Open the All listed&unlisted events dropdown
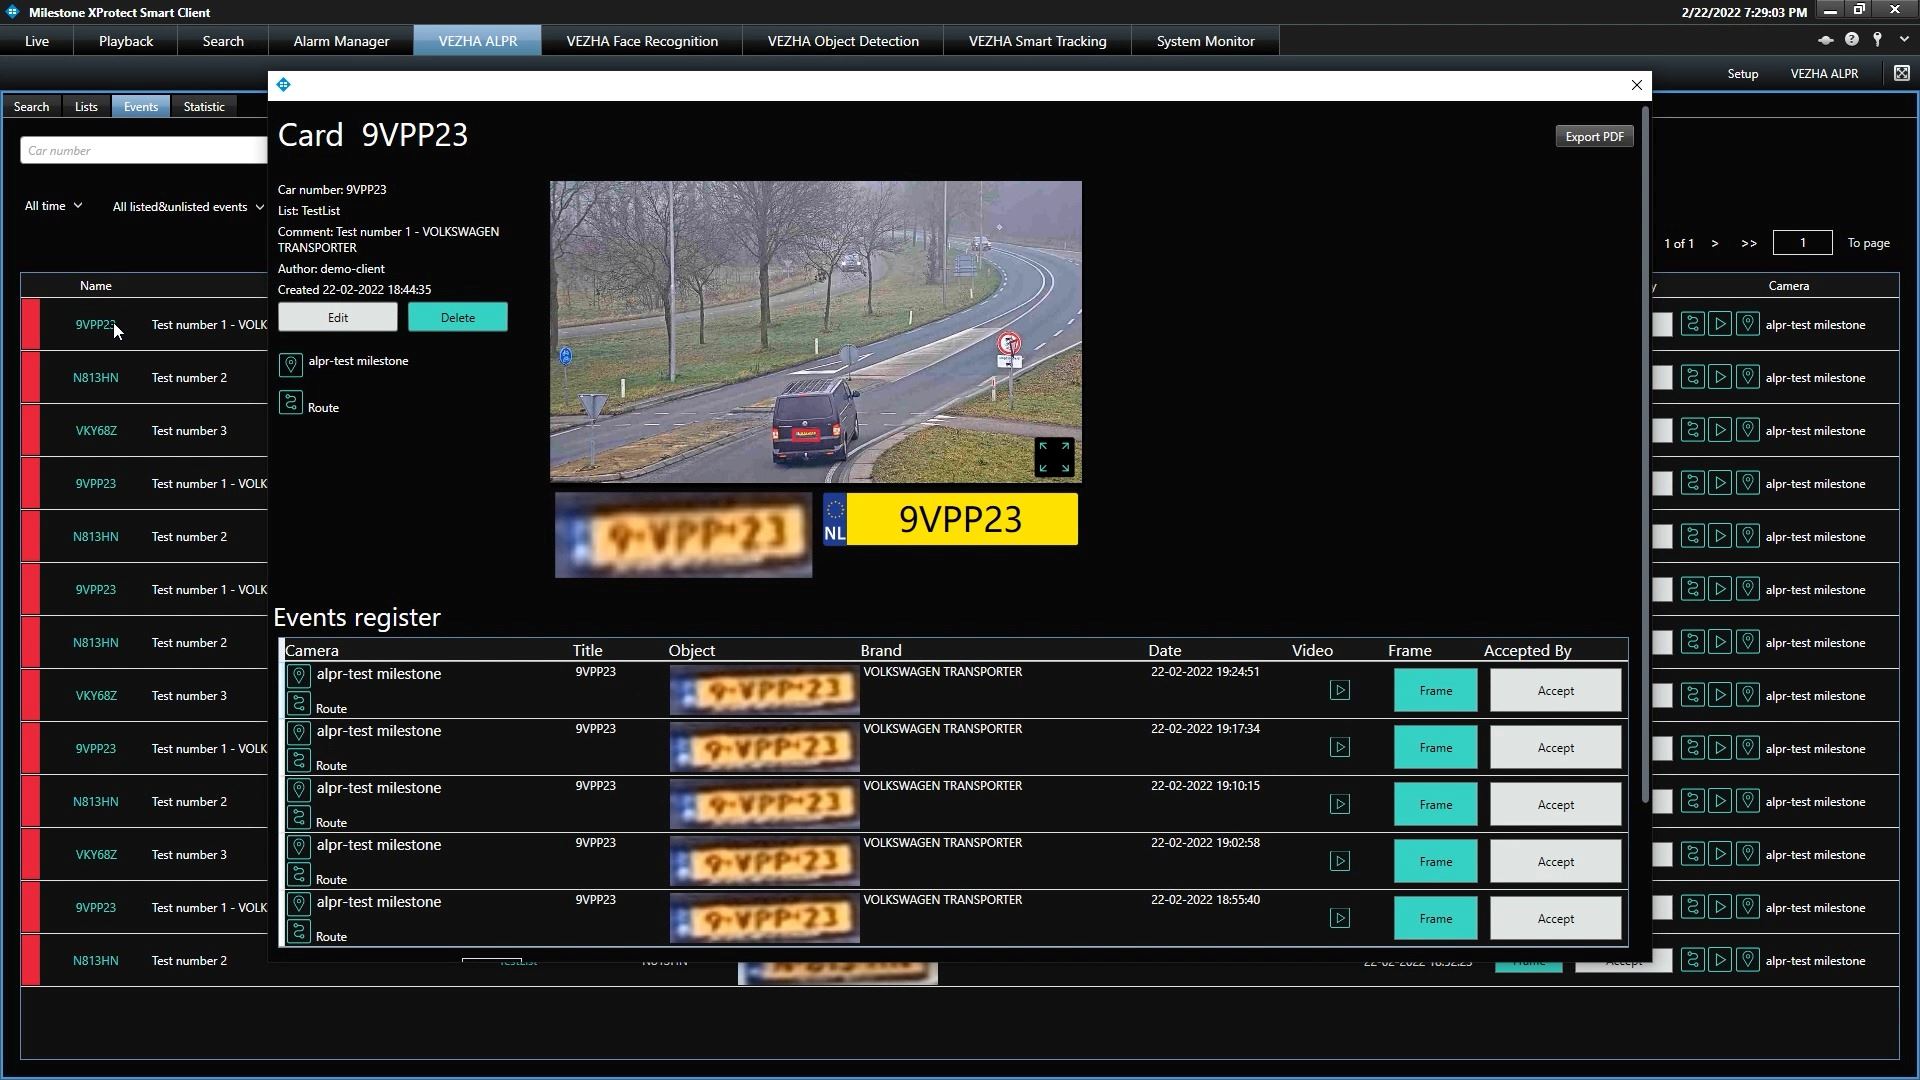This screenshot has height=1080, width=1920. click(x=188, y=207)
